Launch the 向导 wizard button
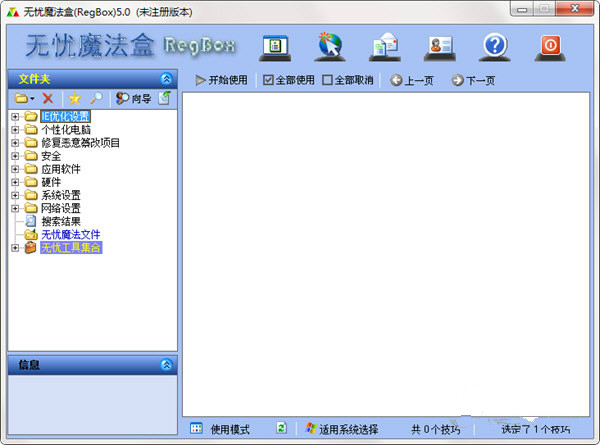Viewport: 600px width, 445px height. (x=134, y=98)
